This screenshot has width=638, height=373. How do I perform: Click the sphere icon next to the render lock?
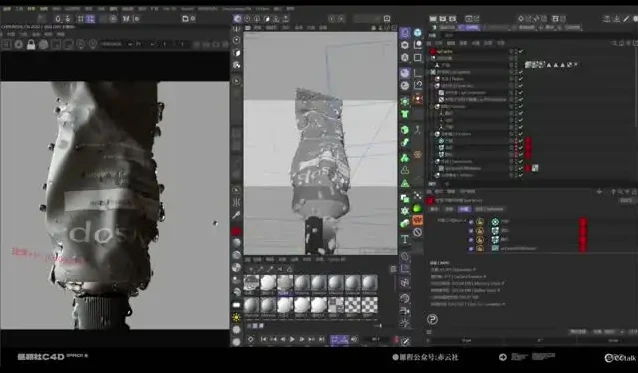pos(43,44)
